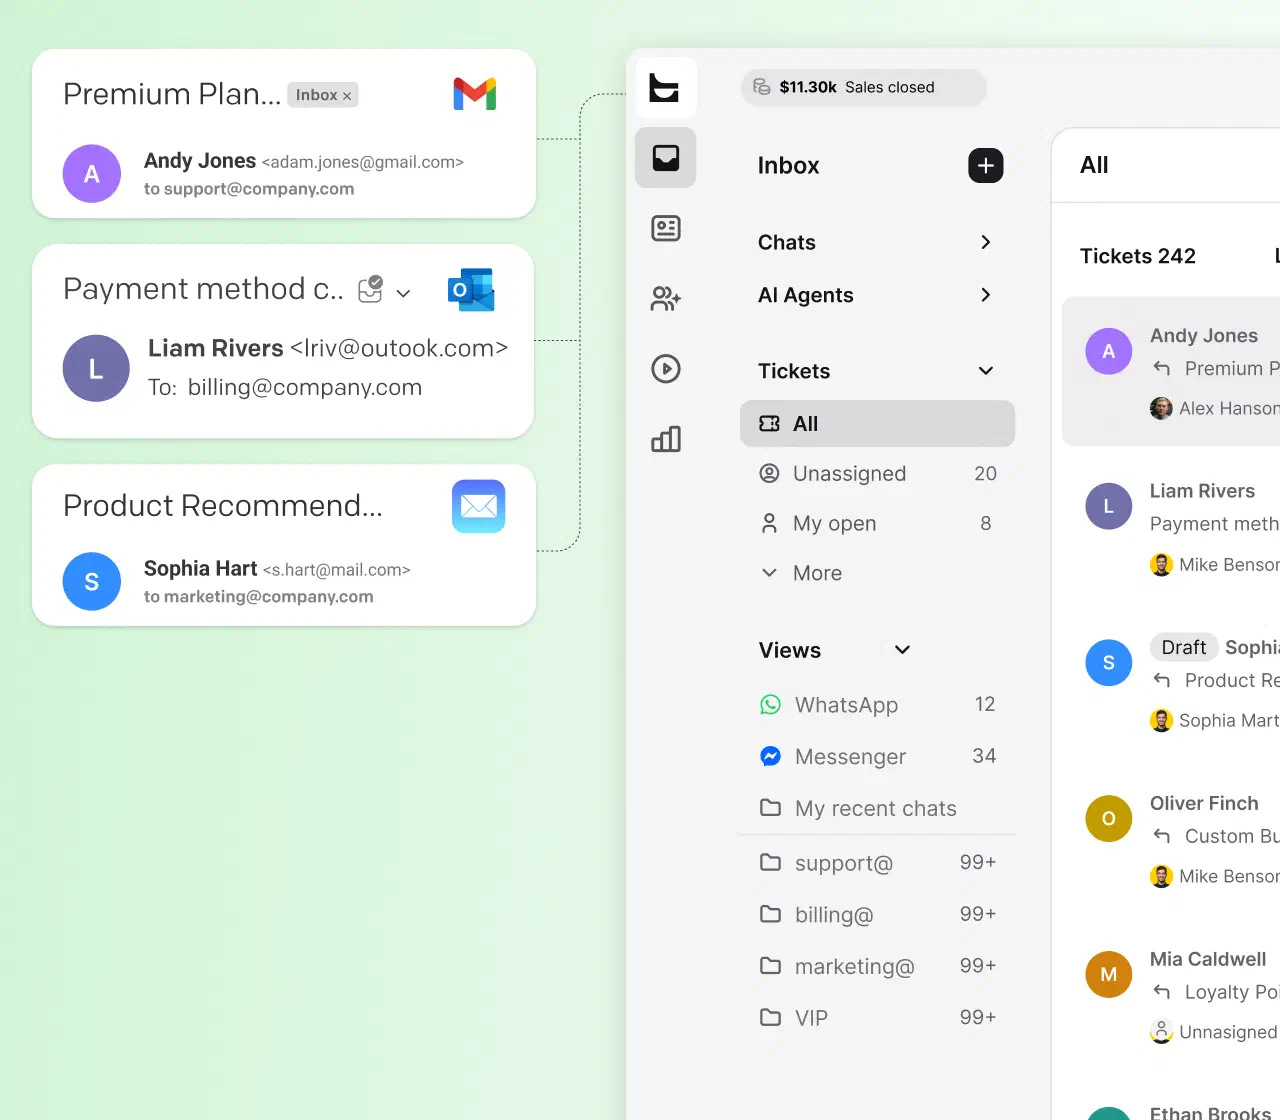The width and height of the screenshot is (1280, 1120).
Task: Open the Messenger view
Action: pos(877,757)
